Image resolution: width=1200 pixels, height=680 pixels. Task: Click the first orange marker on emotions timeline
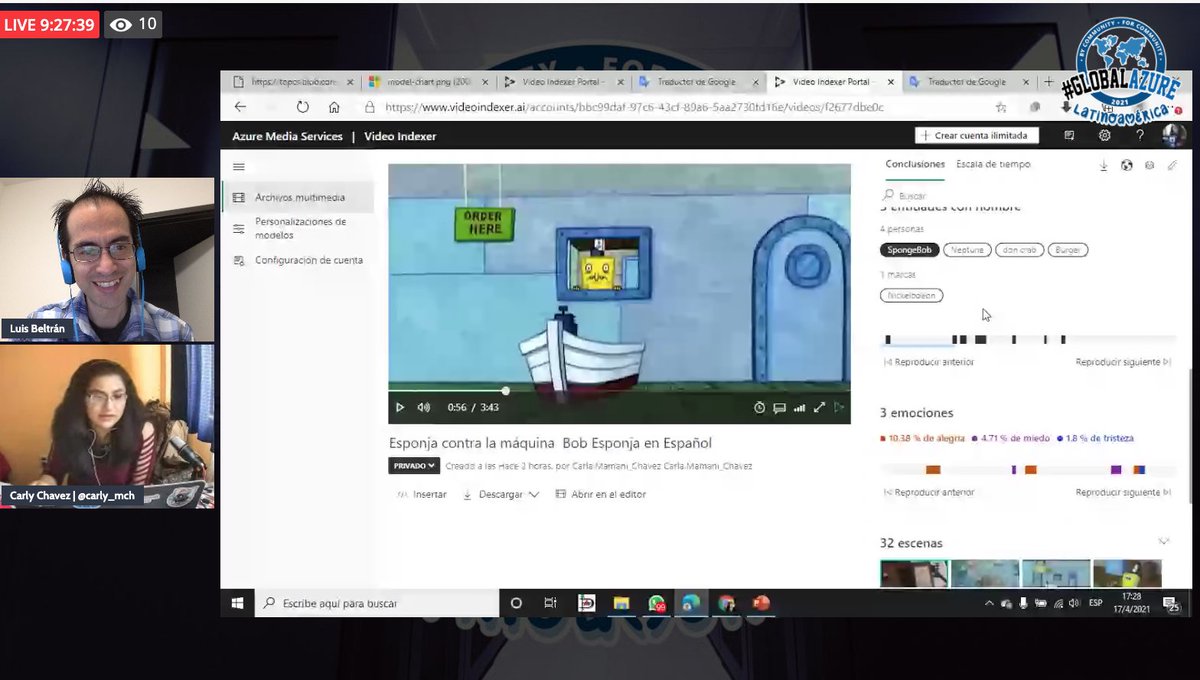coord(933,470)
